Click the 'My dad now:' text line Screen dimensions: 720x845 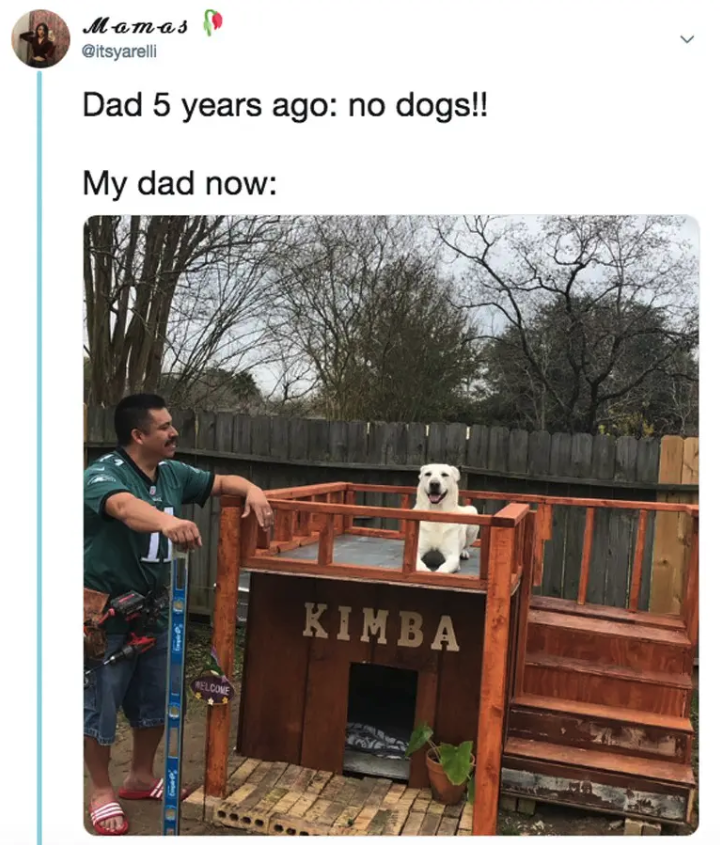click(179, 183)
